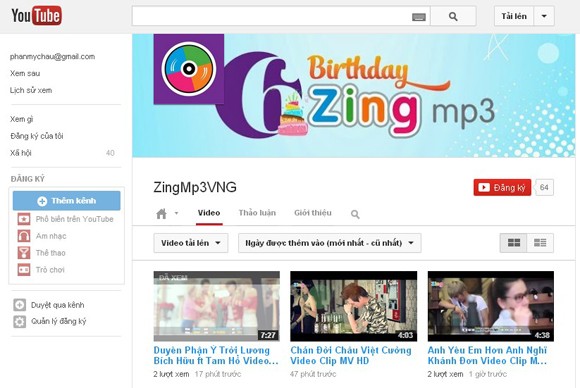Open the Anh Yêu Em Hơn Anh Nghĩ thumbnail
580x388 pixels.
(491, 306)
